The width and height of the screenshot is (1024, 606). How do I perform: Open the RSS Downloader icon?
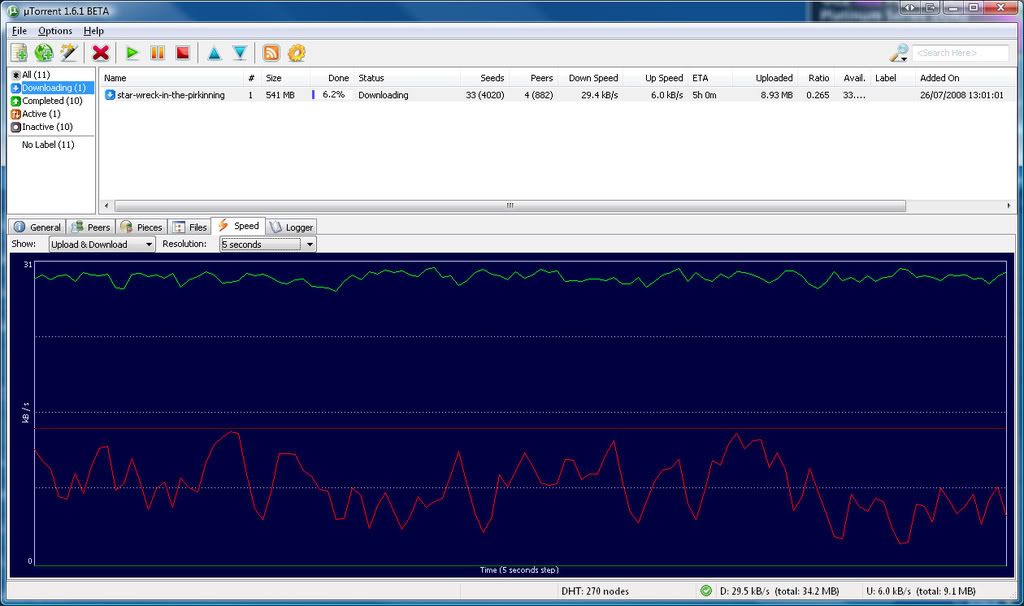coord(271,53)
